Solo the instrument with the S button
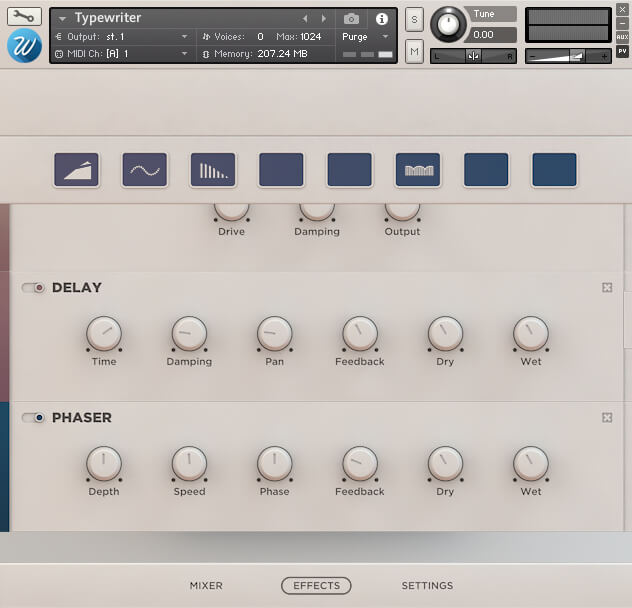The image size is (632, 608). pos(414,22)
